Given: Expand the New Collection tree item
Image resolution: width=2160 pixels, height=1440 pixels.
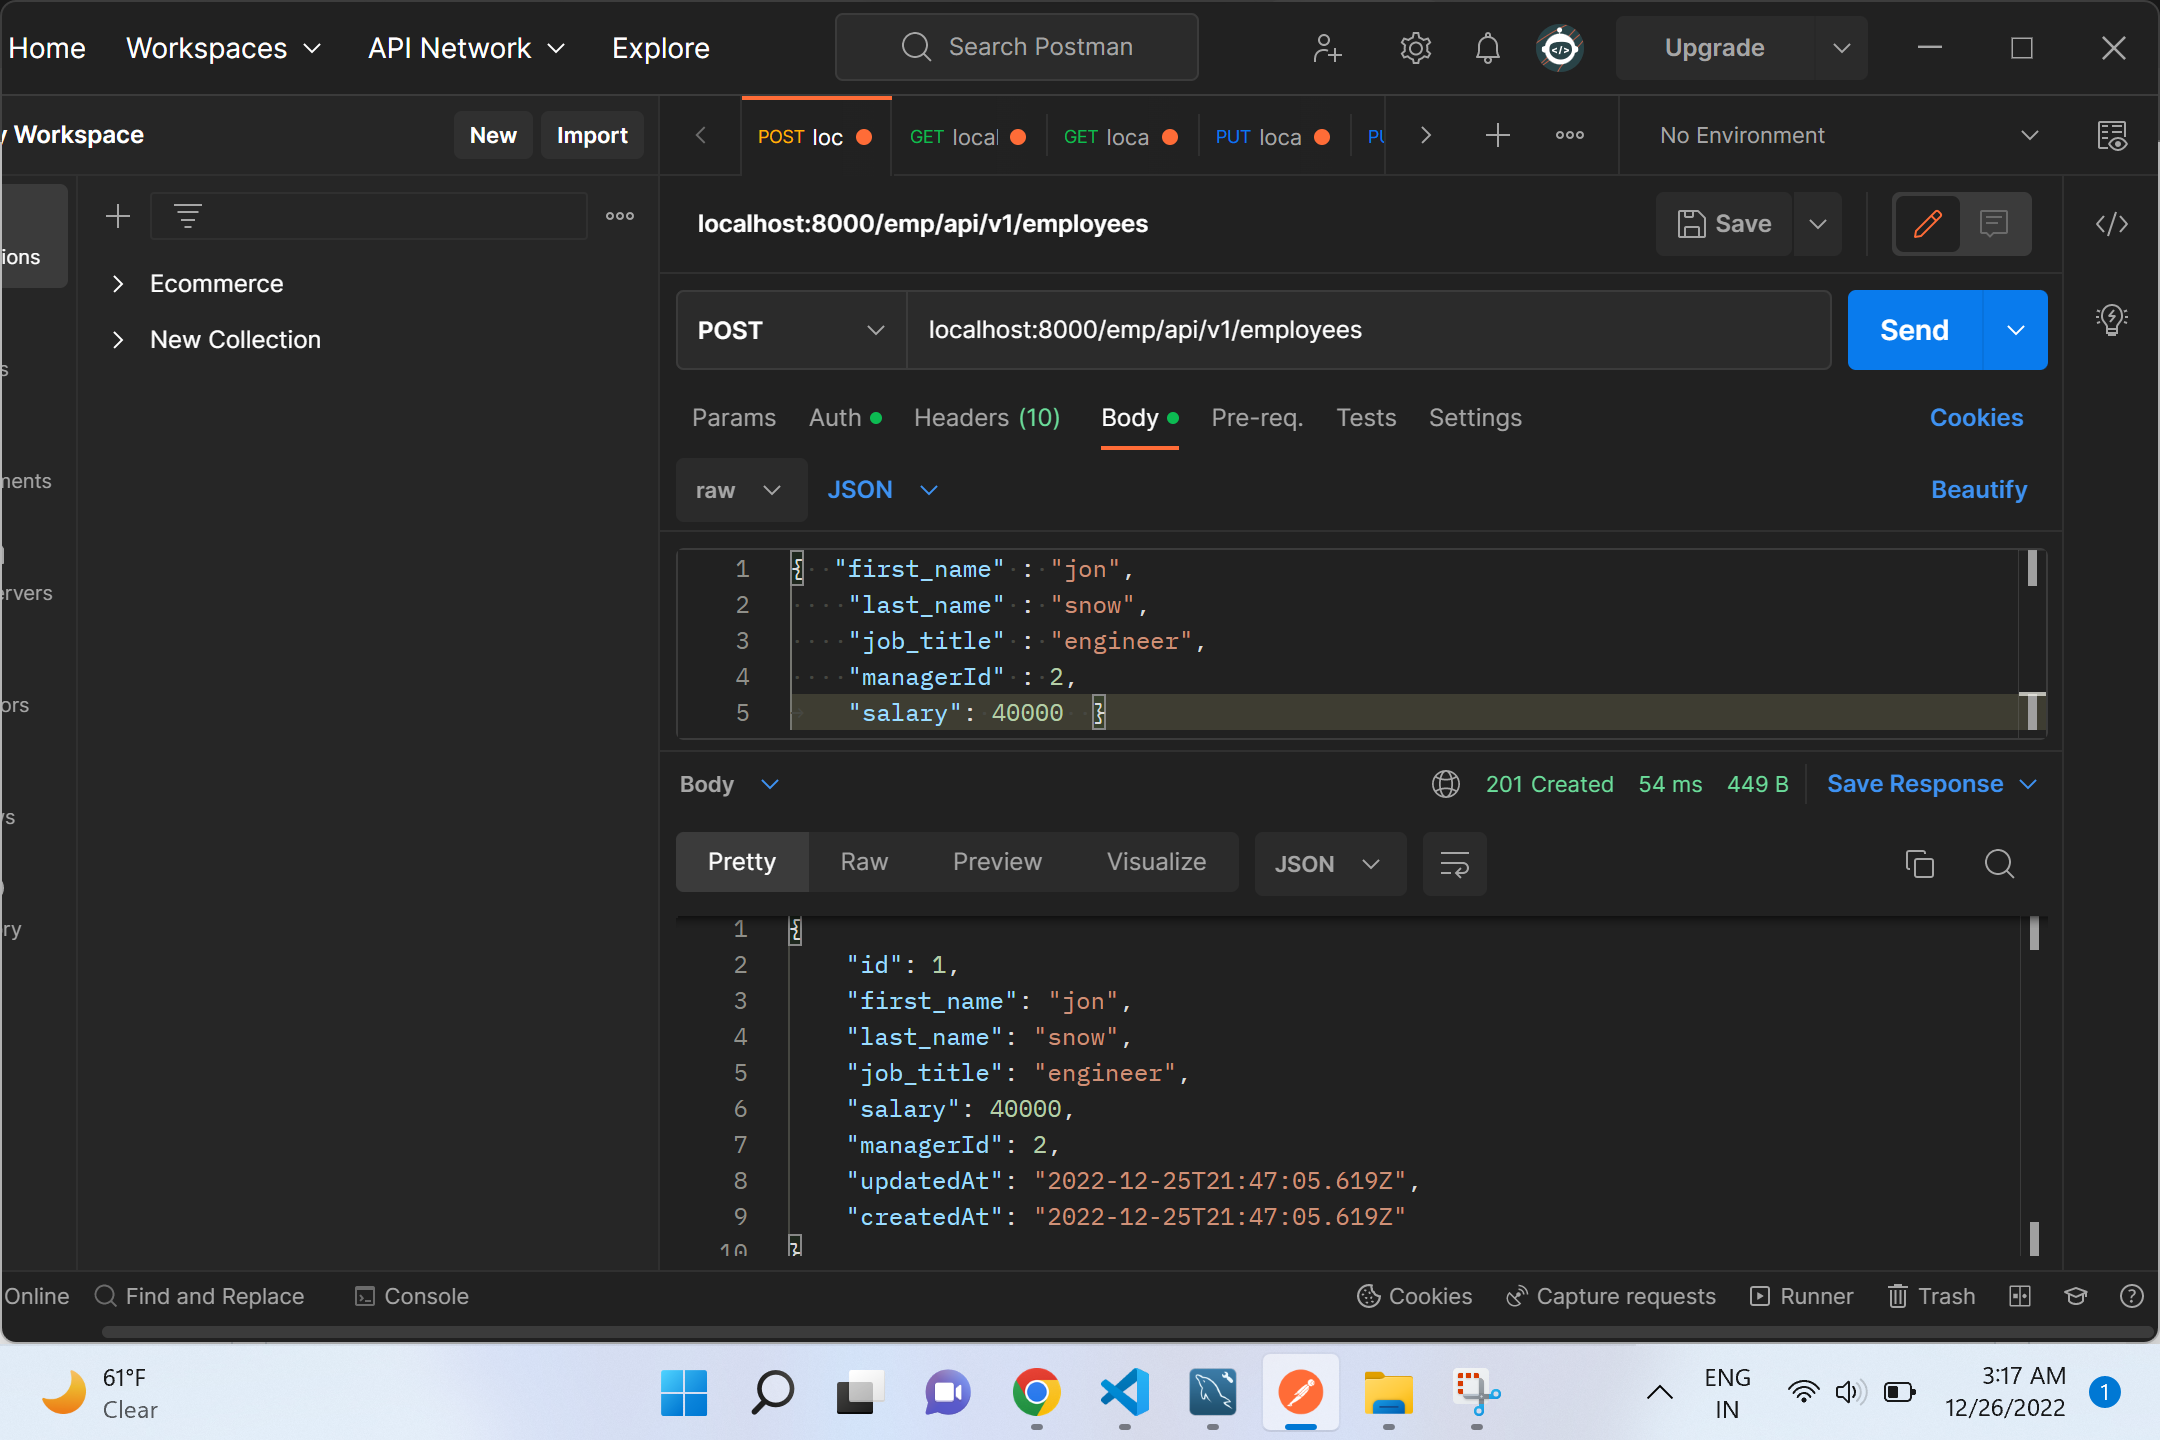Looking at the screenshot, I should (x=119, y=339).
